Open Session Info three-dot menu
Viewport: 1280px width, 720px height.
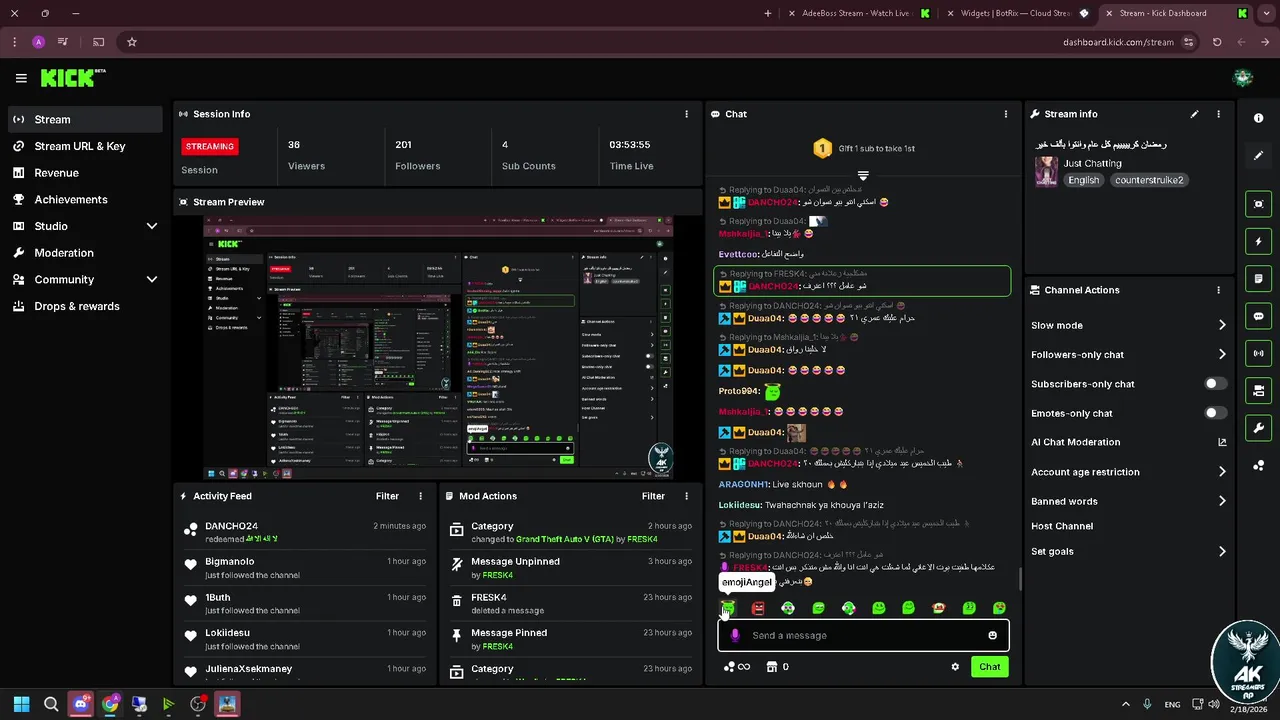[686, 114]
